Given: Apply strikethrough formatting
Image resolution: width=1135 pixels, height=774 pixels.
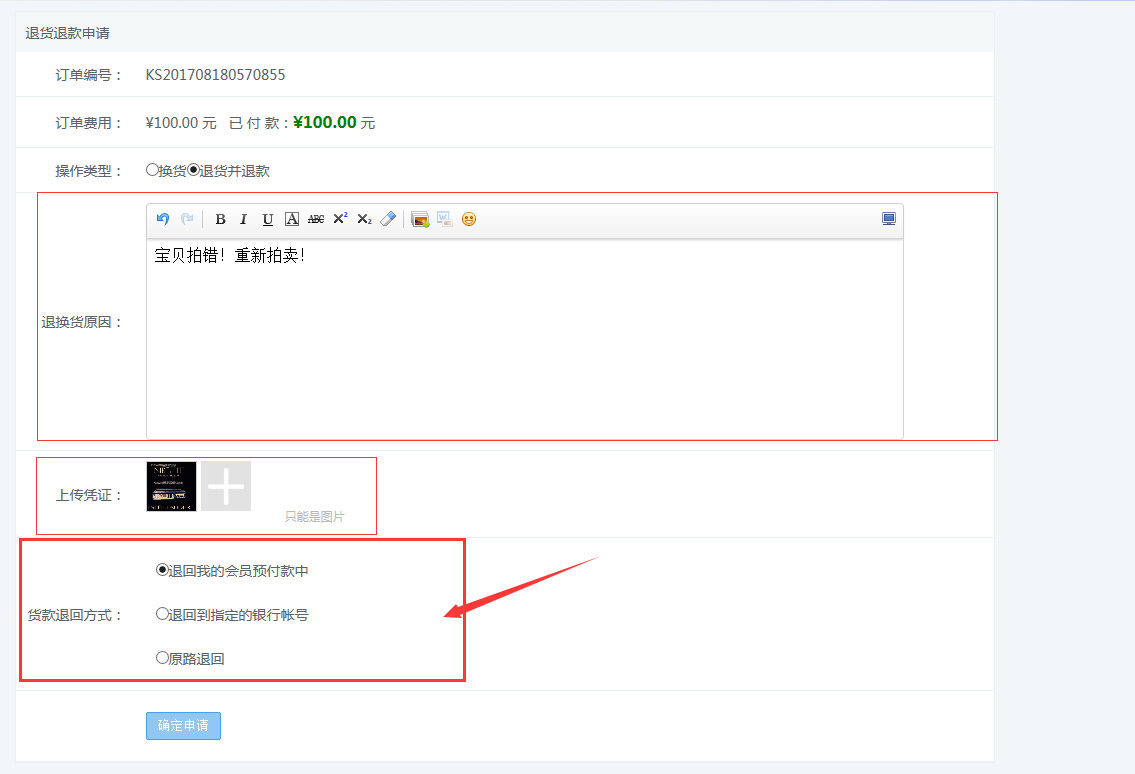Looking at the screenshot, I should (316, 219).
